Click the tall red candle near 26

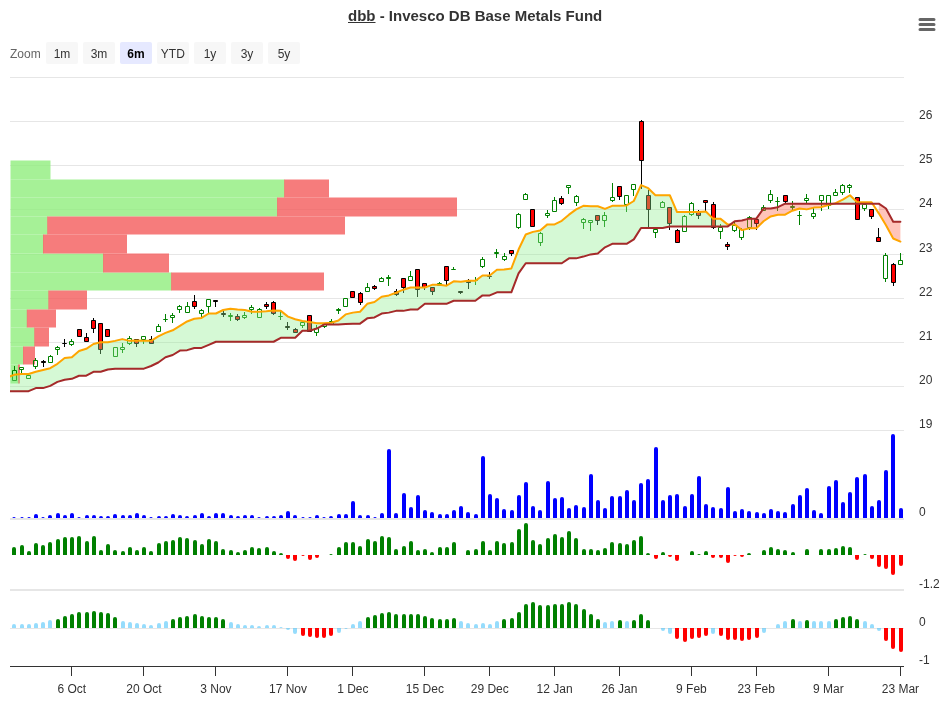click(x=641, y=141)
